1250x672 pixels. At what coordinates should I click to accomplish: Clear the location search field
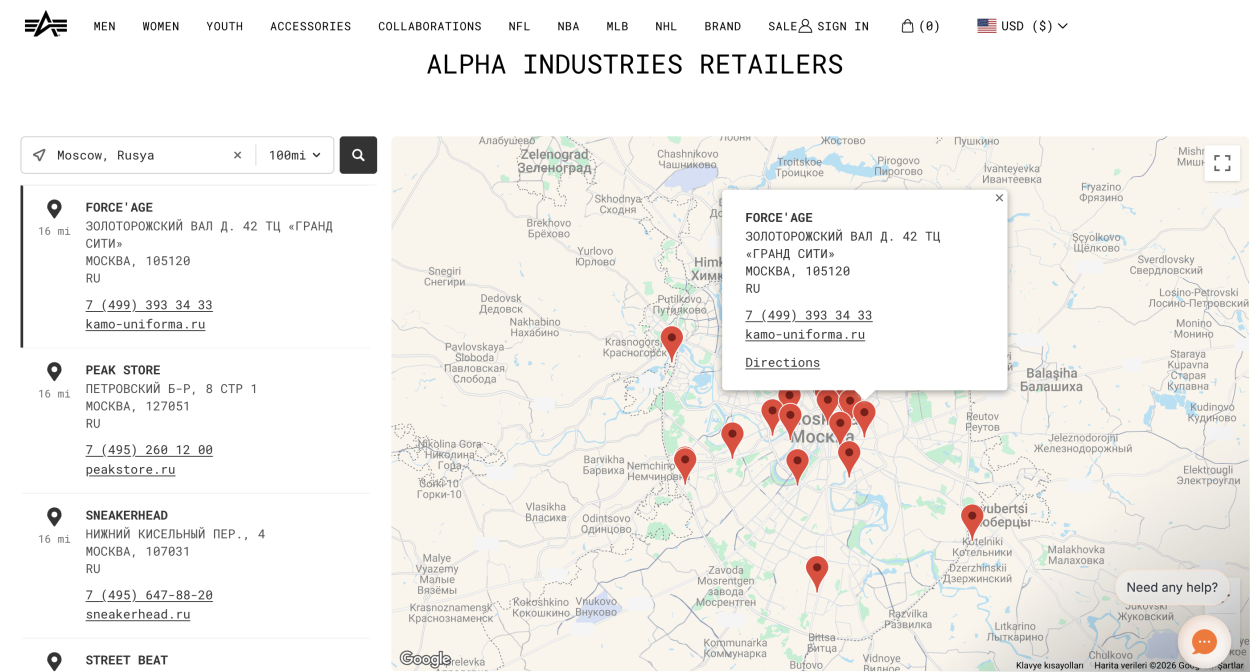click(237, 155)
